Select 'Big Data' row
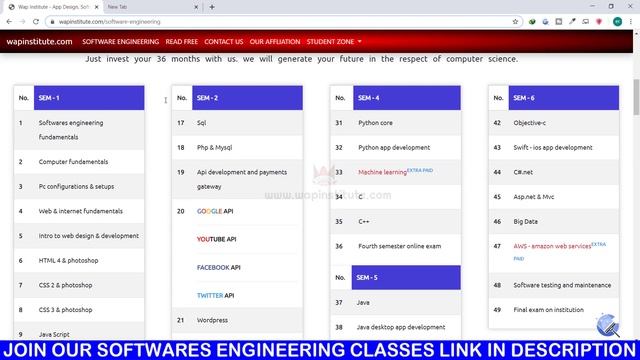640x360 pixels. pyautogui.click(x=554, y=222)
